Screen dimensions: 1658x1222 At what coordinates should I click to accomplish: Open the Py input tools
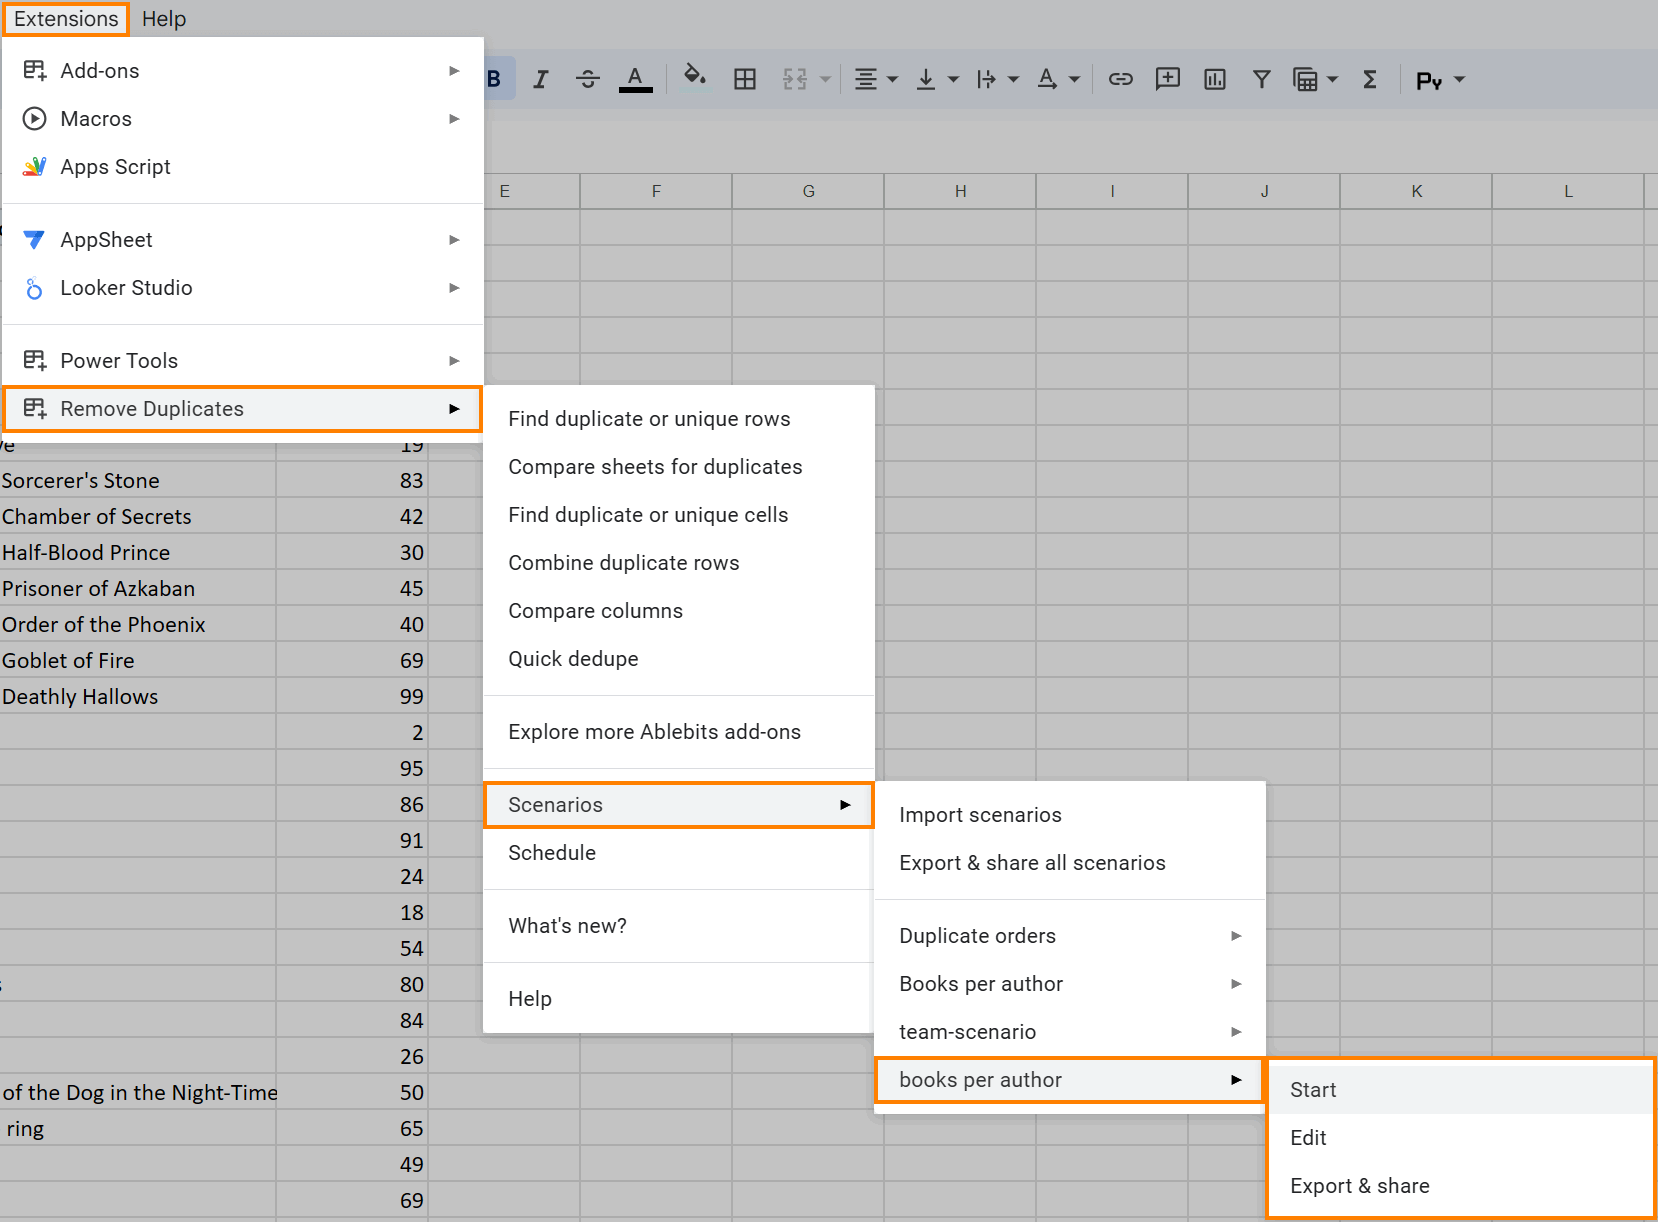1430,80
